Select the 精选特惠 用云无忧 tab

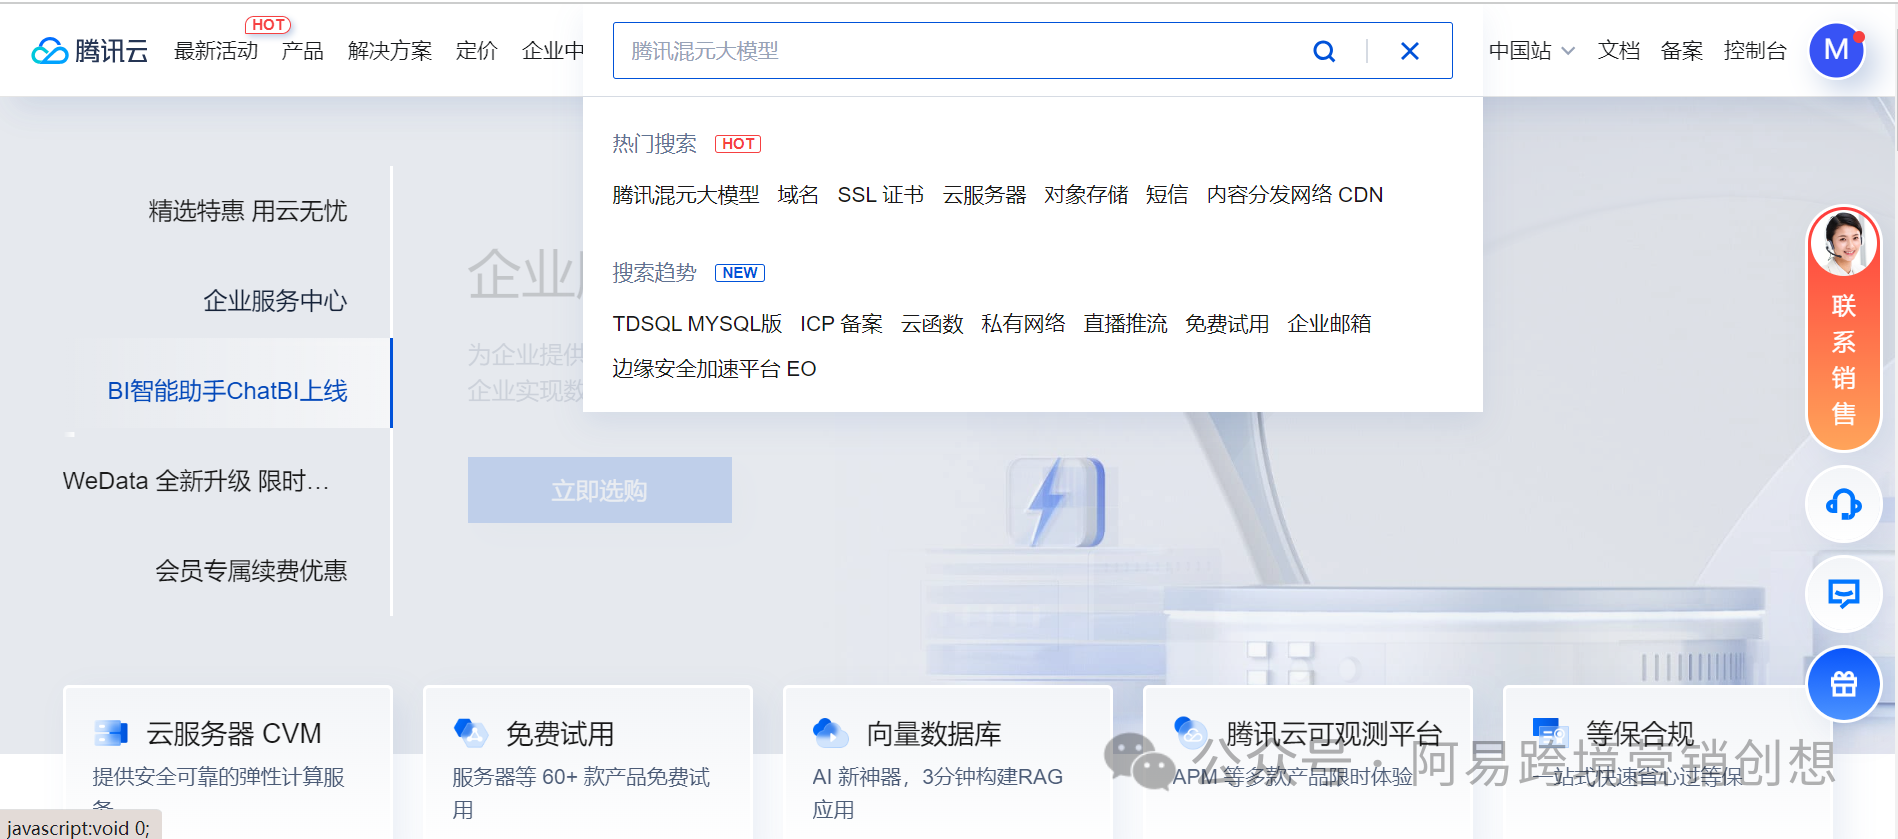coord(247,211)
